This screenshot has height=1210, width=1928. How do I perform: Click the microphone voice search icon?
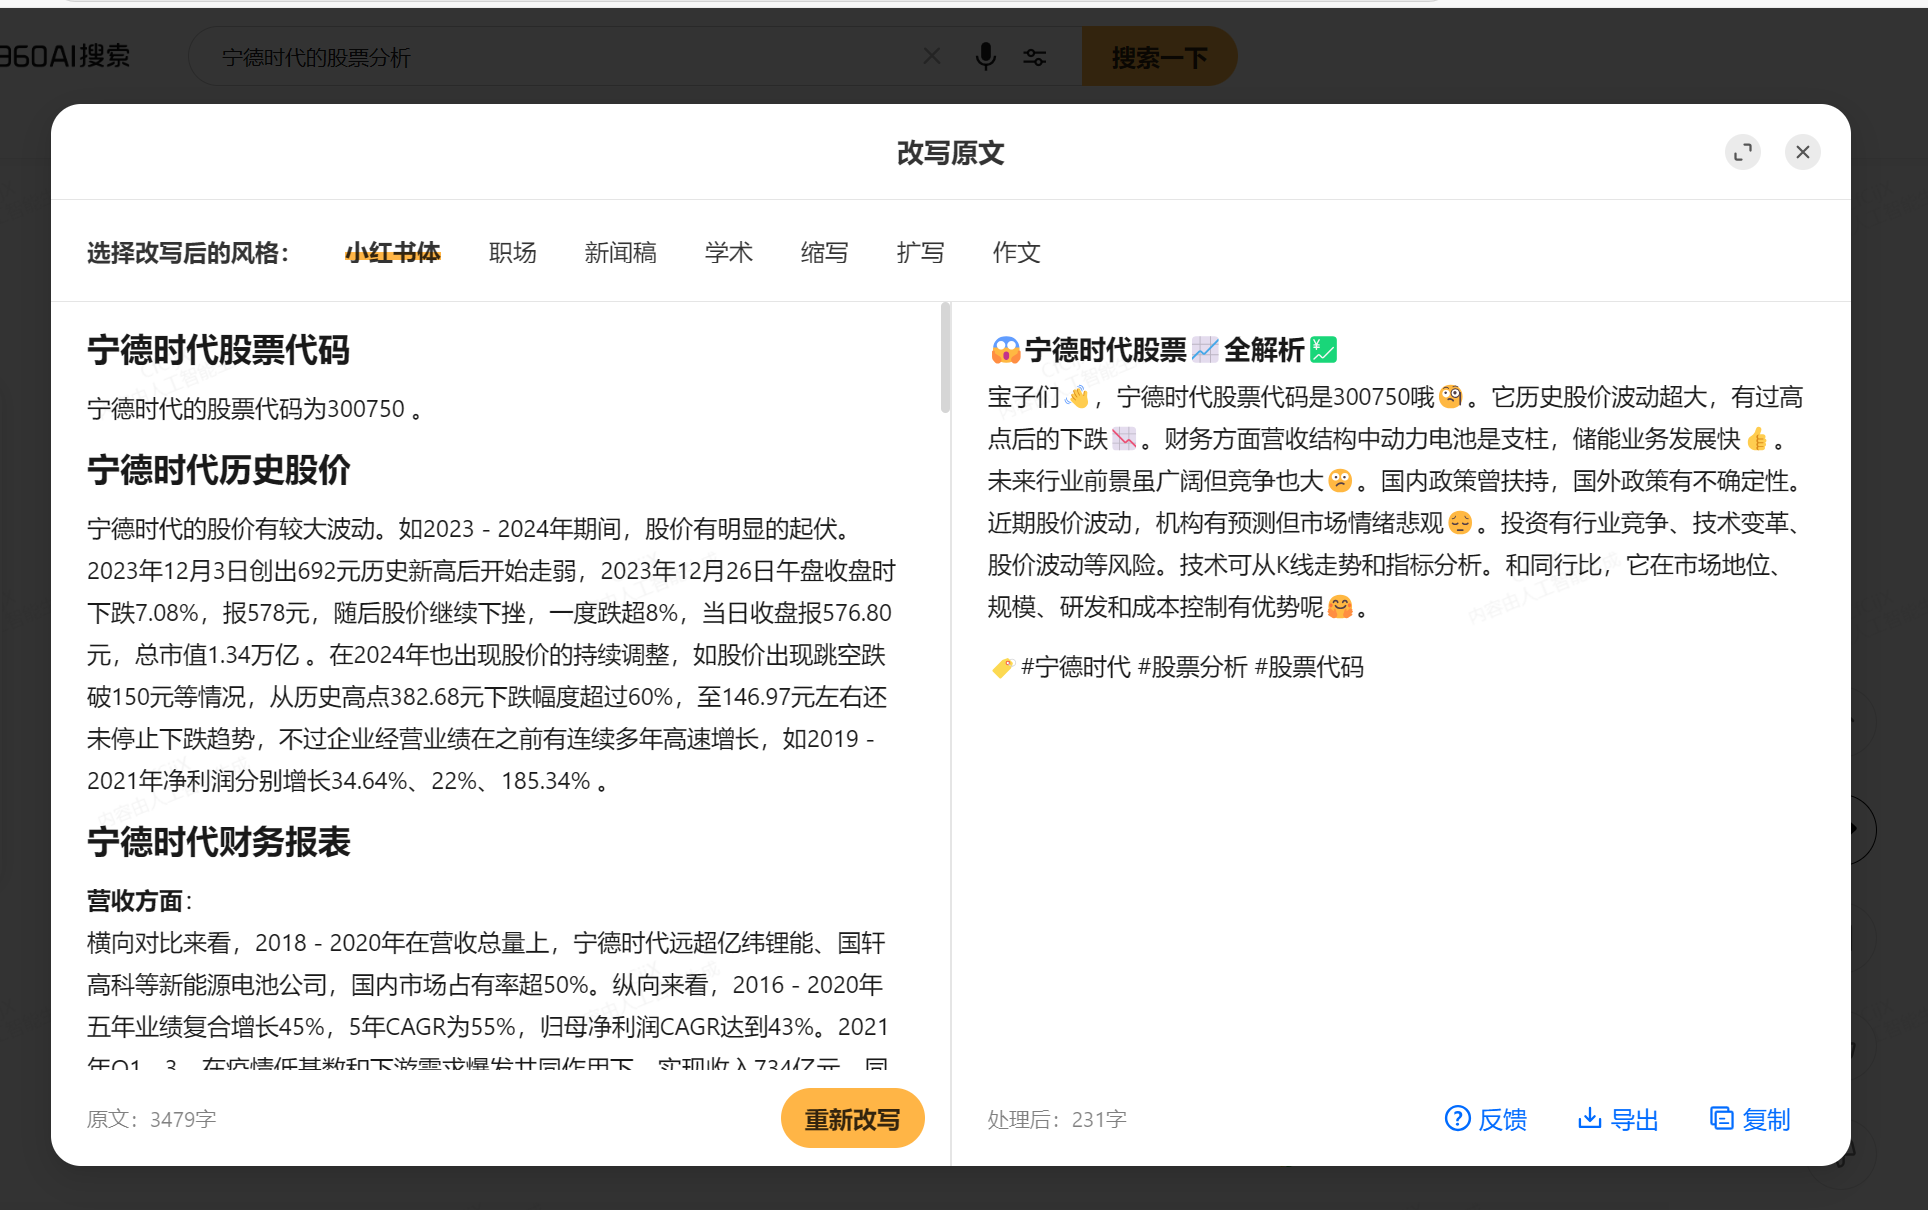(985, 57)
